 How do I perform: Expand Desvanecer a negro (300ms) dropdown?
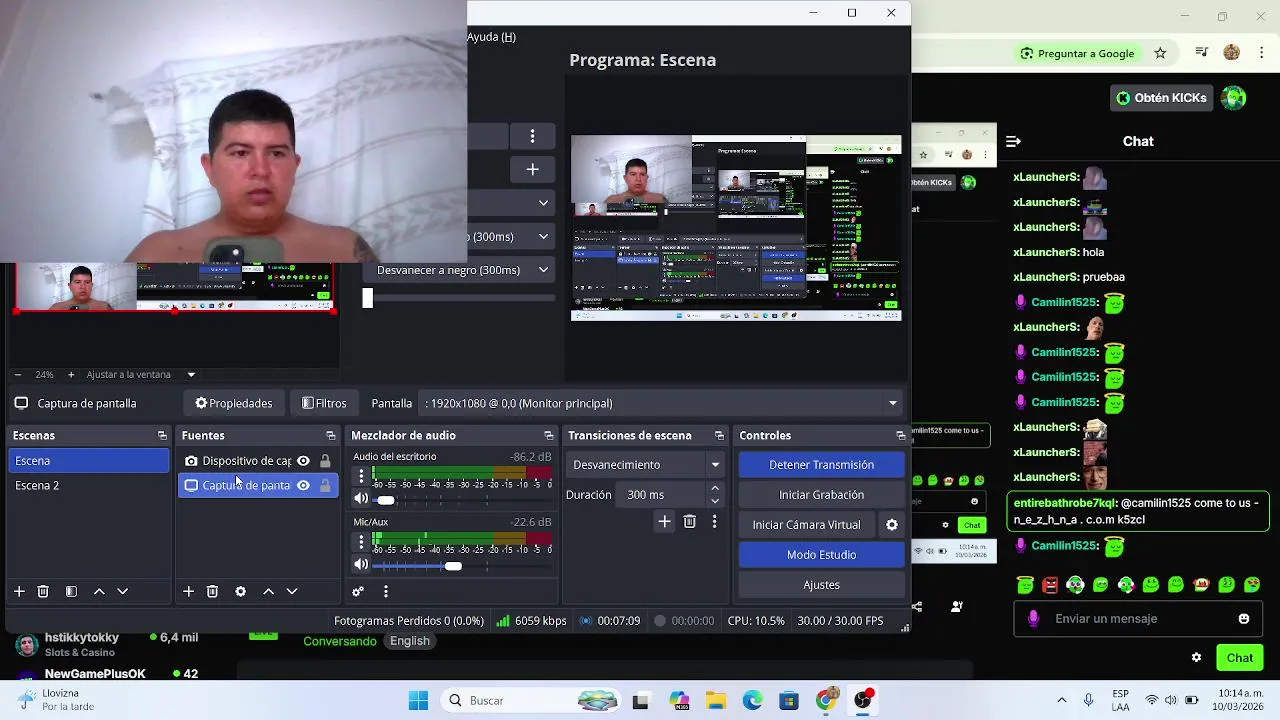pyautogui.click(x=544, y=270)
